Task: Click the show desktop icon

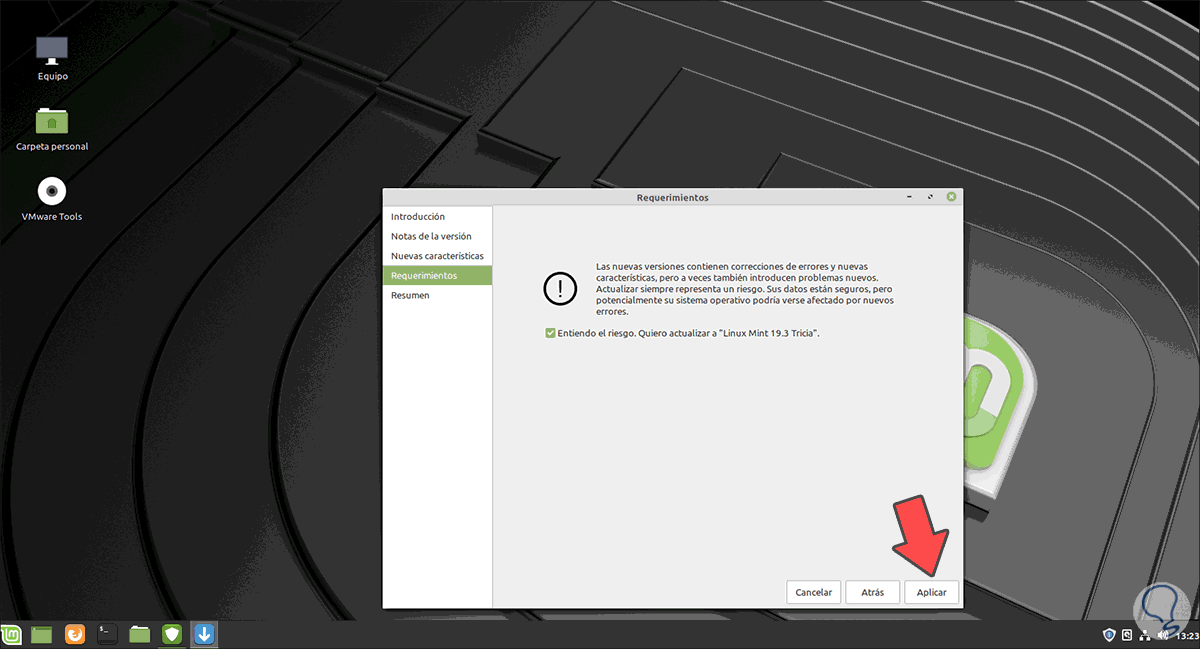Action: (41, 634)
